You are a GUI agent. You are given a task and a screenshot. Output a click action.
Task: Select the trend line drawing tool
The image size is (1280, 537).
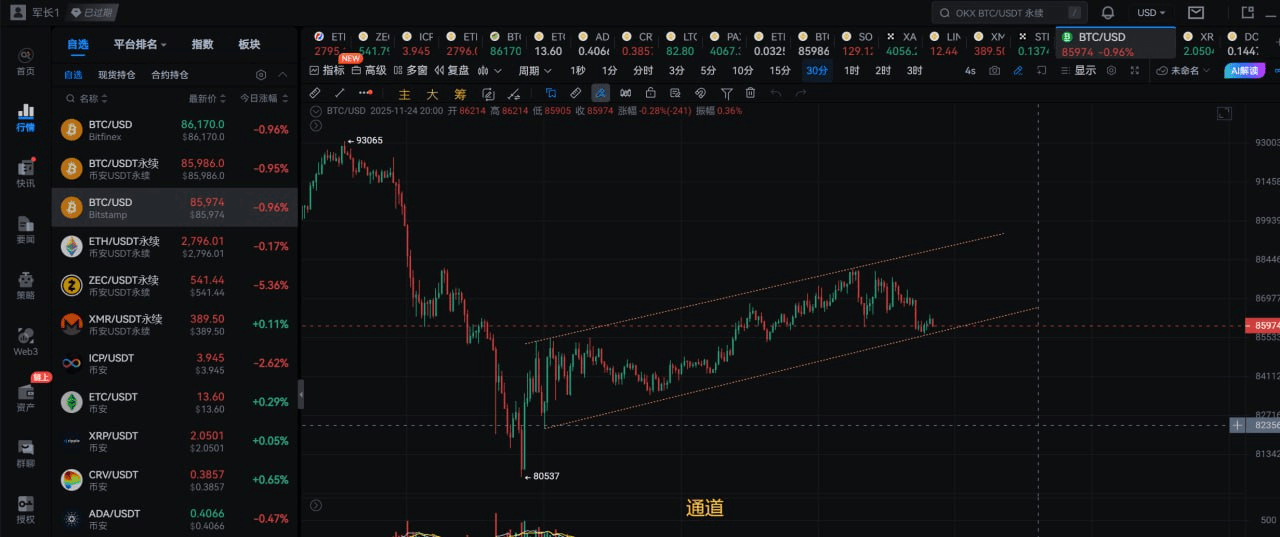tap(339, 93)
